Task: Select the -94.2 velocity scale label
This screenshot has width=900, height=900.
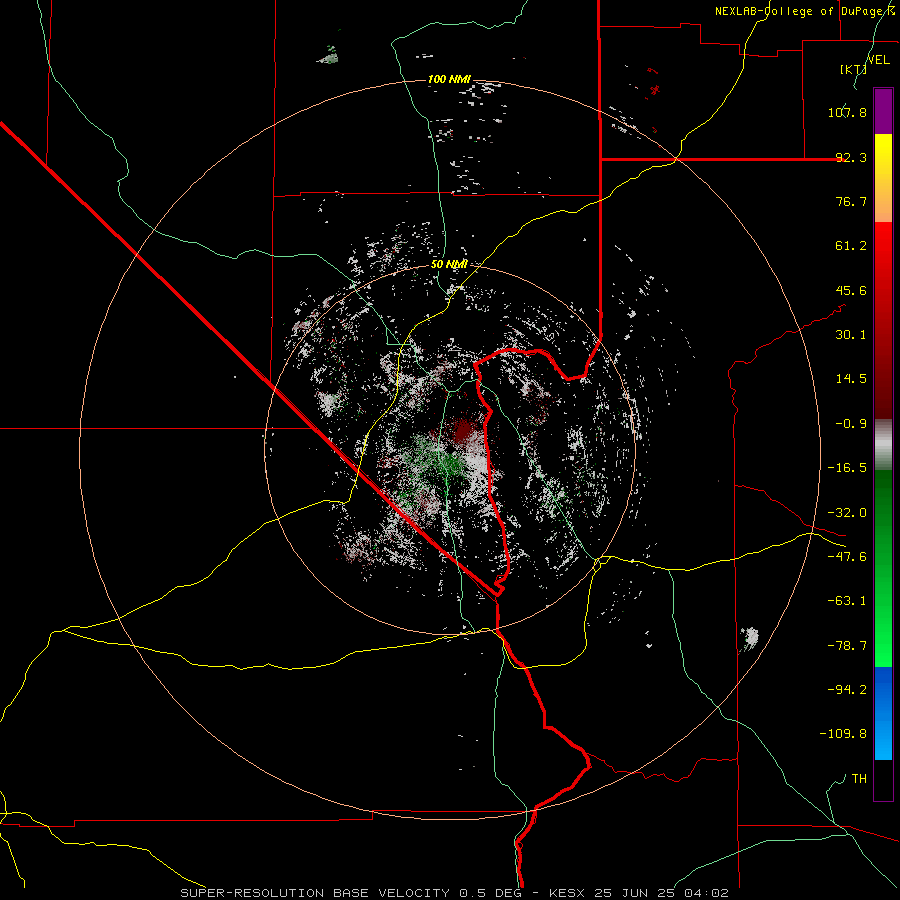Action: pos(847,690)
